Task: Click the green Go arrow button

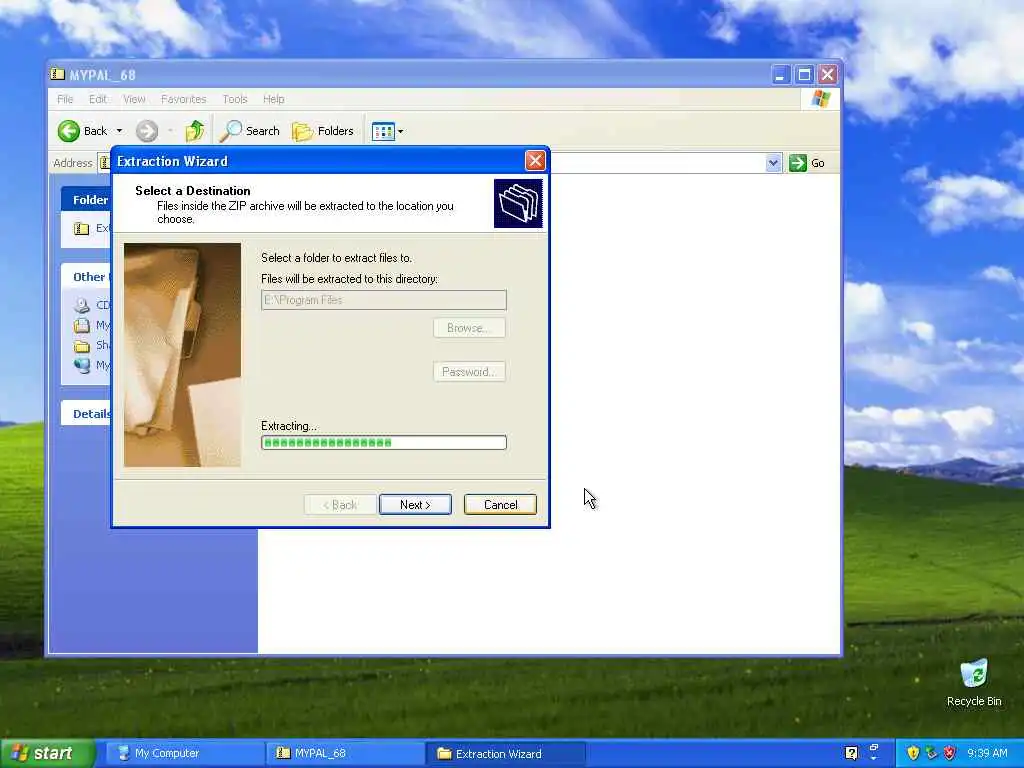Action: pyautogui.click(x=797, y=163)
